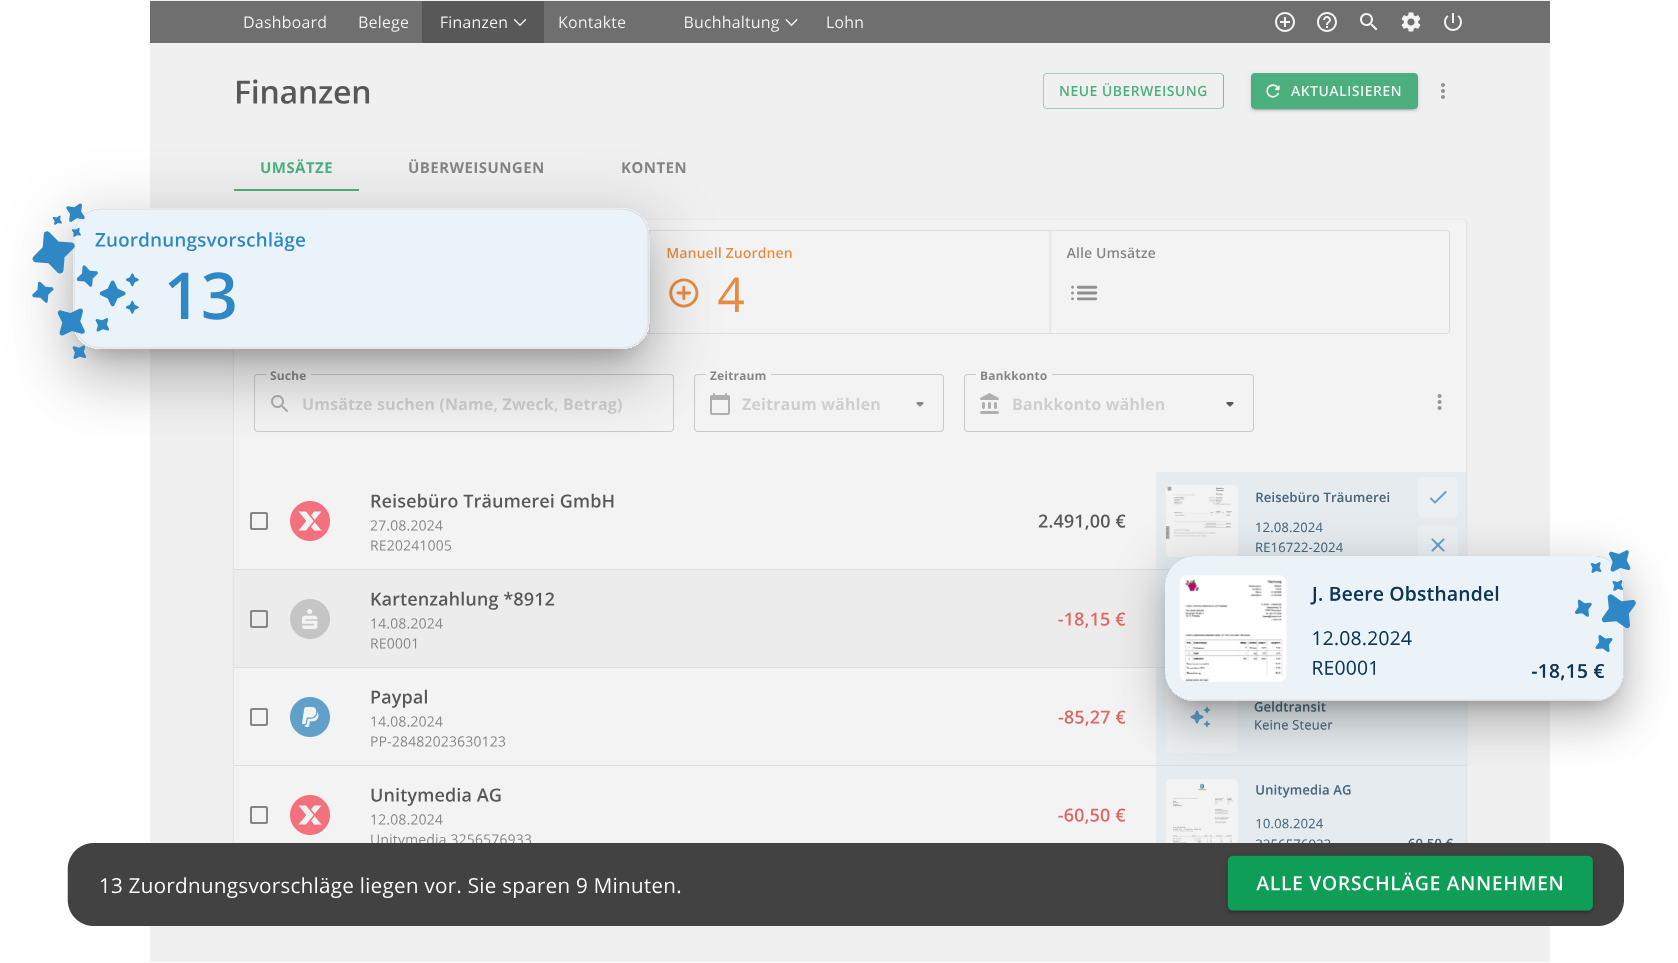This screenshot has height=963, width=1678.
Task: Switch to the Umsätze tab
Action: click(296, 168)
